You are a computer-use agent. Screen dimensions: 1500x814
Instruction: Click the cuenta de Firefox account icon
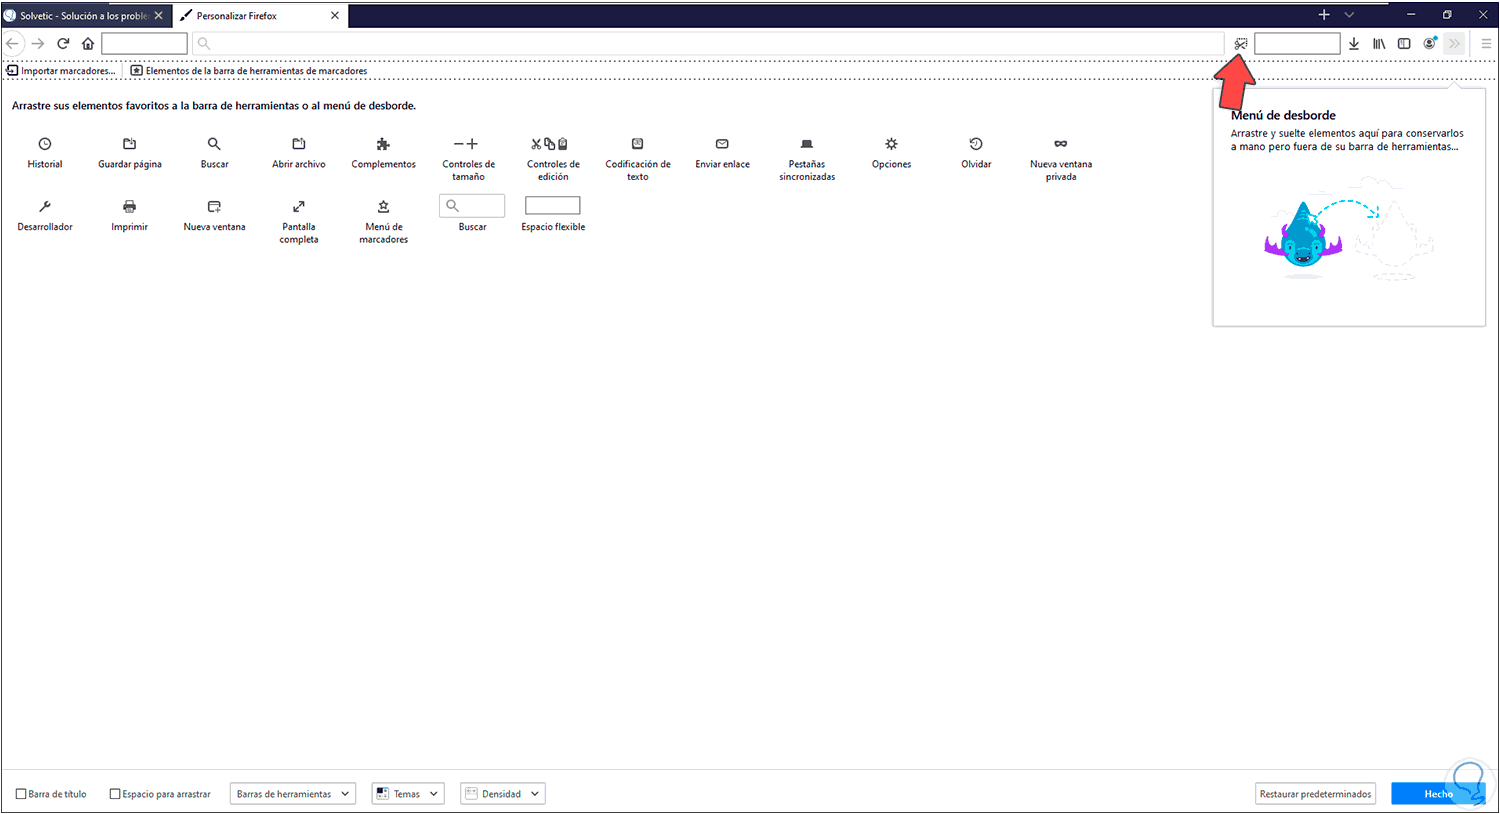pos(1429,43)
